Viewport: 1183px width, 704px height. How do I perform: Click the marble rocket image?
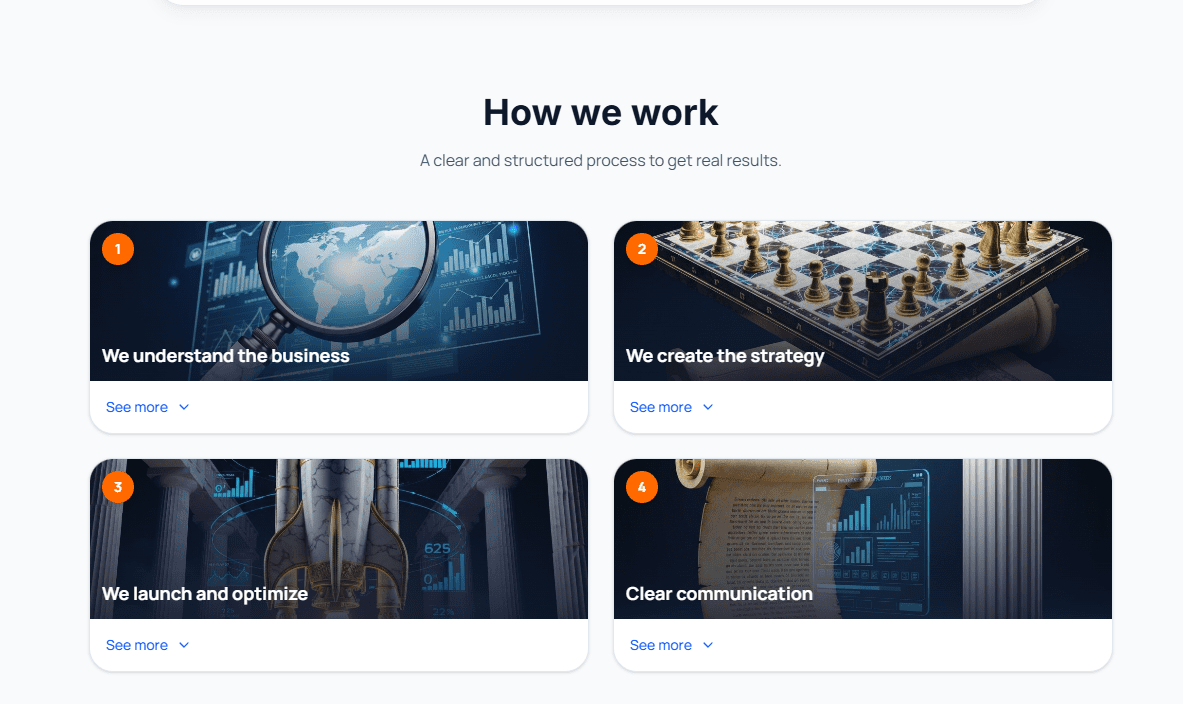click(x=339, y=539)
